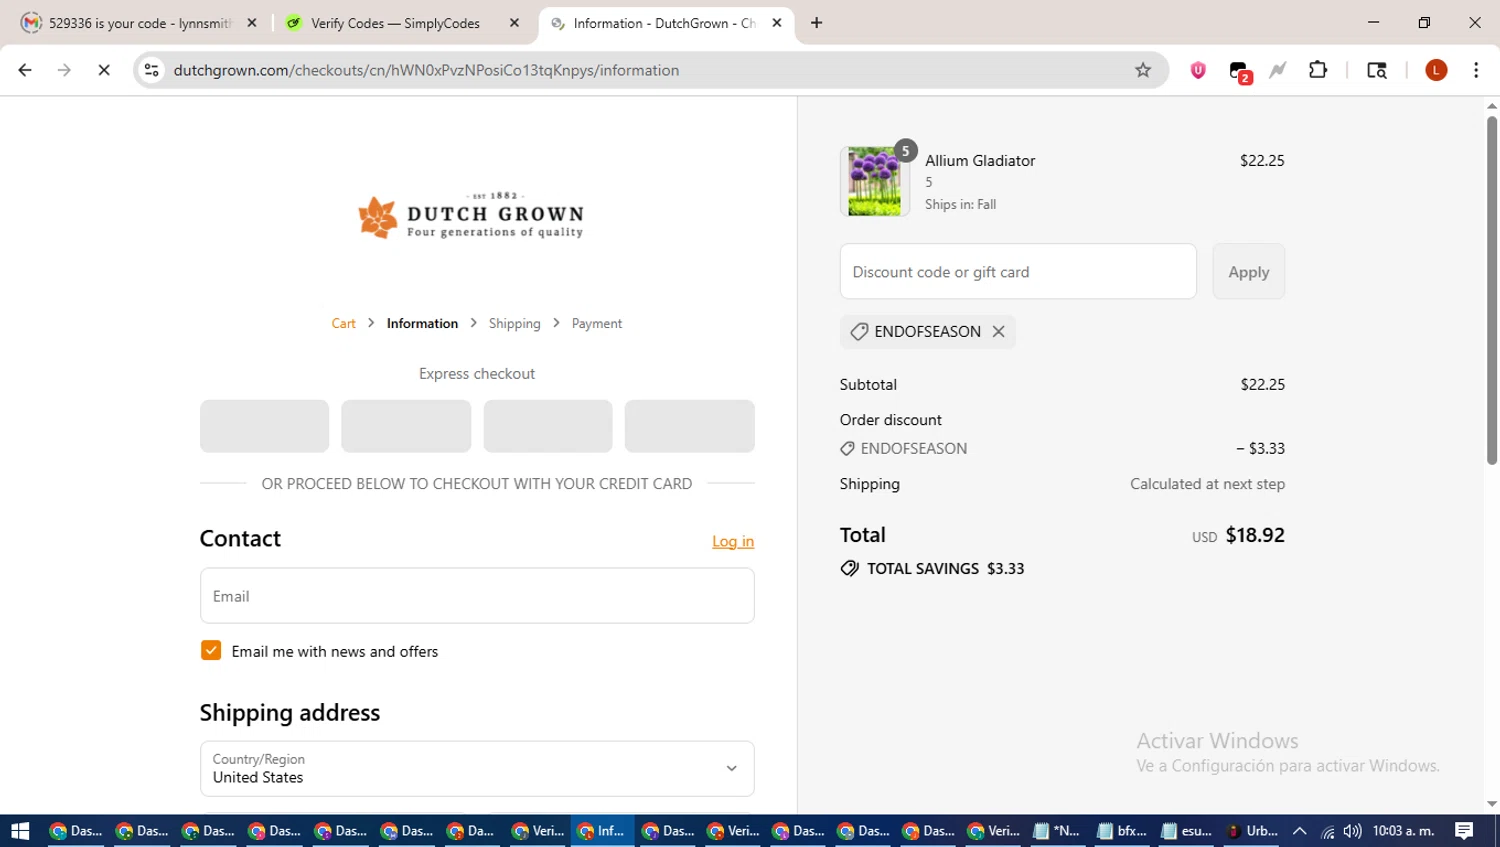Click the Log in link
This screenshot has height=847, width=1500.
[x=733, y=541]
